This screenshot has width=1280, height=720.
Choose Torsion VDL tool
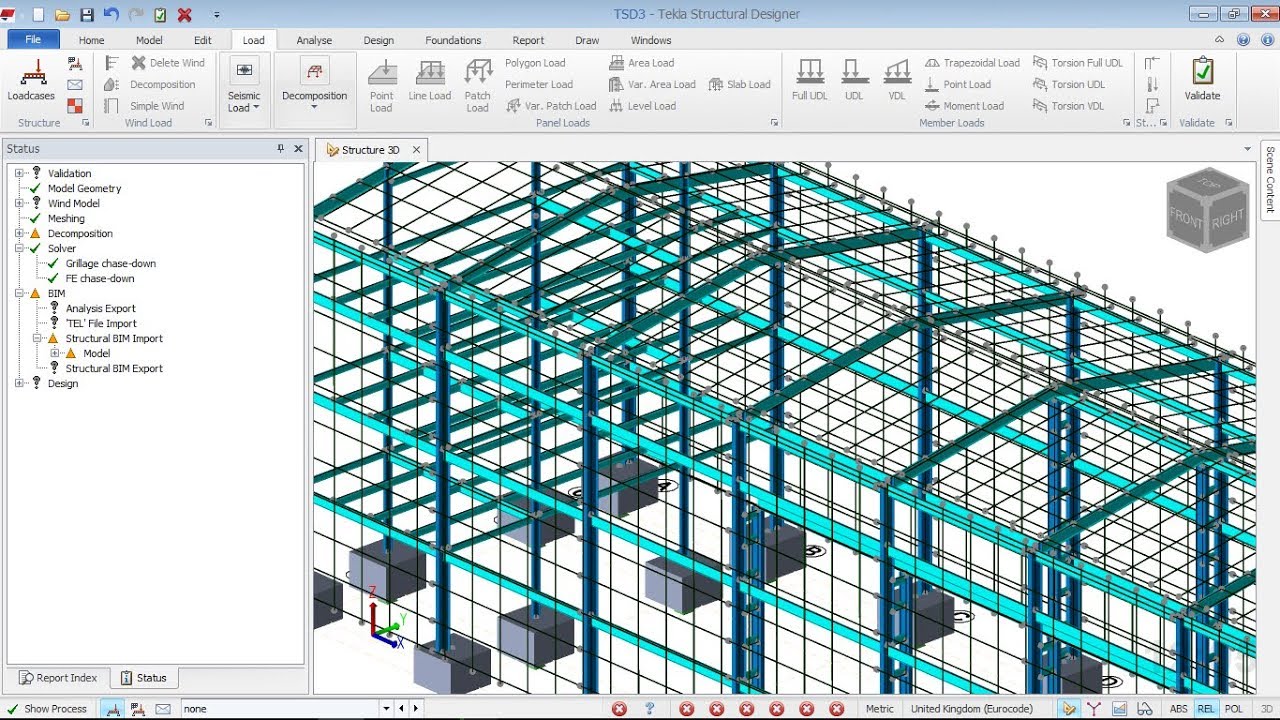tap(1068, 106)
